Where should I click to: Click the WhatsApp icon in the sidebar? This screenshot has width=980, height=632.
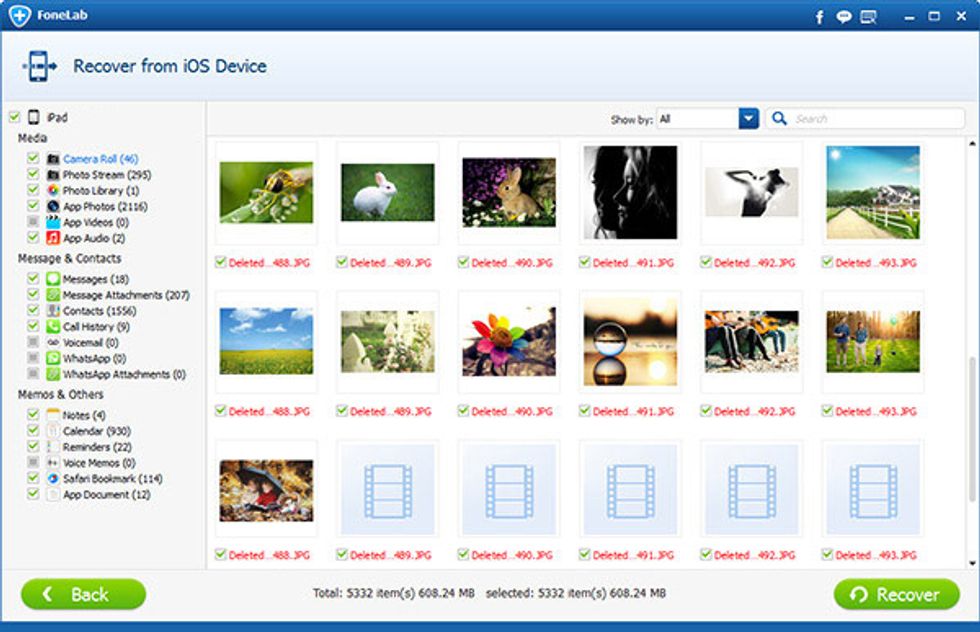tap(53, 358)
